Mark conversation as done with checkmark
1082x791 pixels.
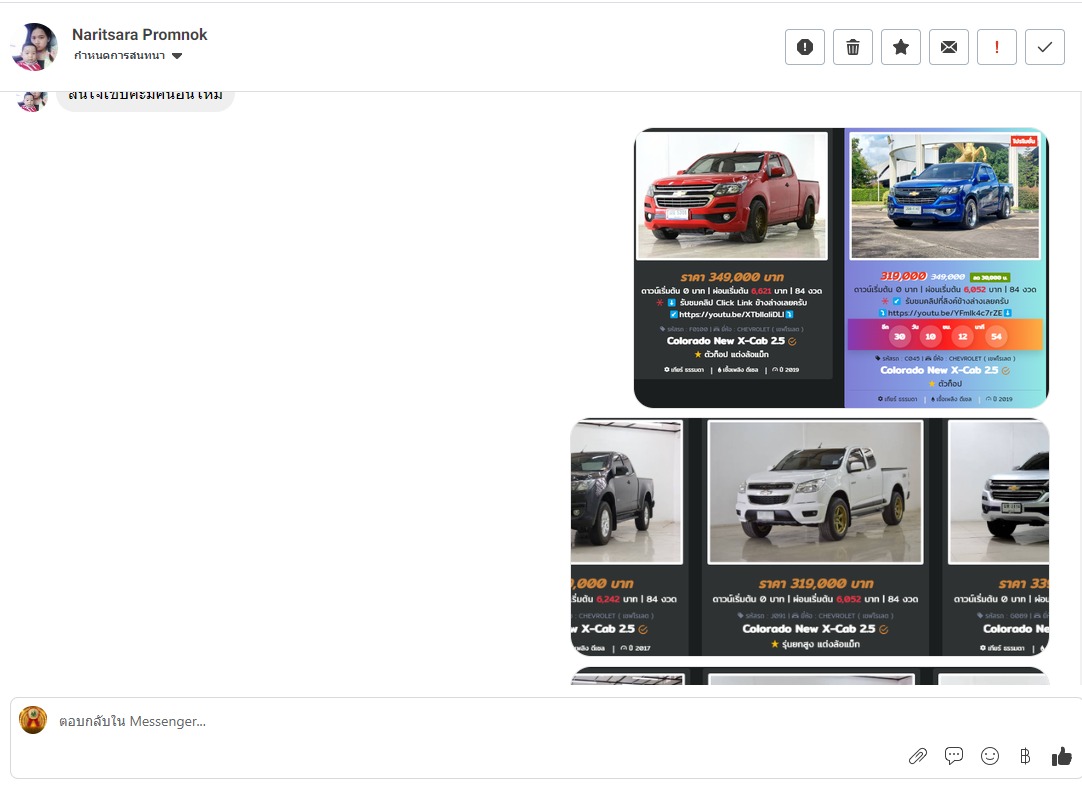(x=1045, y=47)
